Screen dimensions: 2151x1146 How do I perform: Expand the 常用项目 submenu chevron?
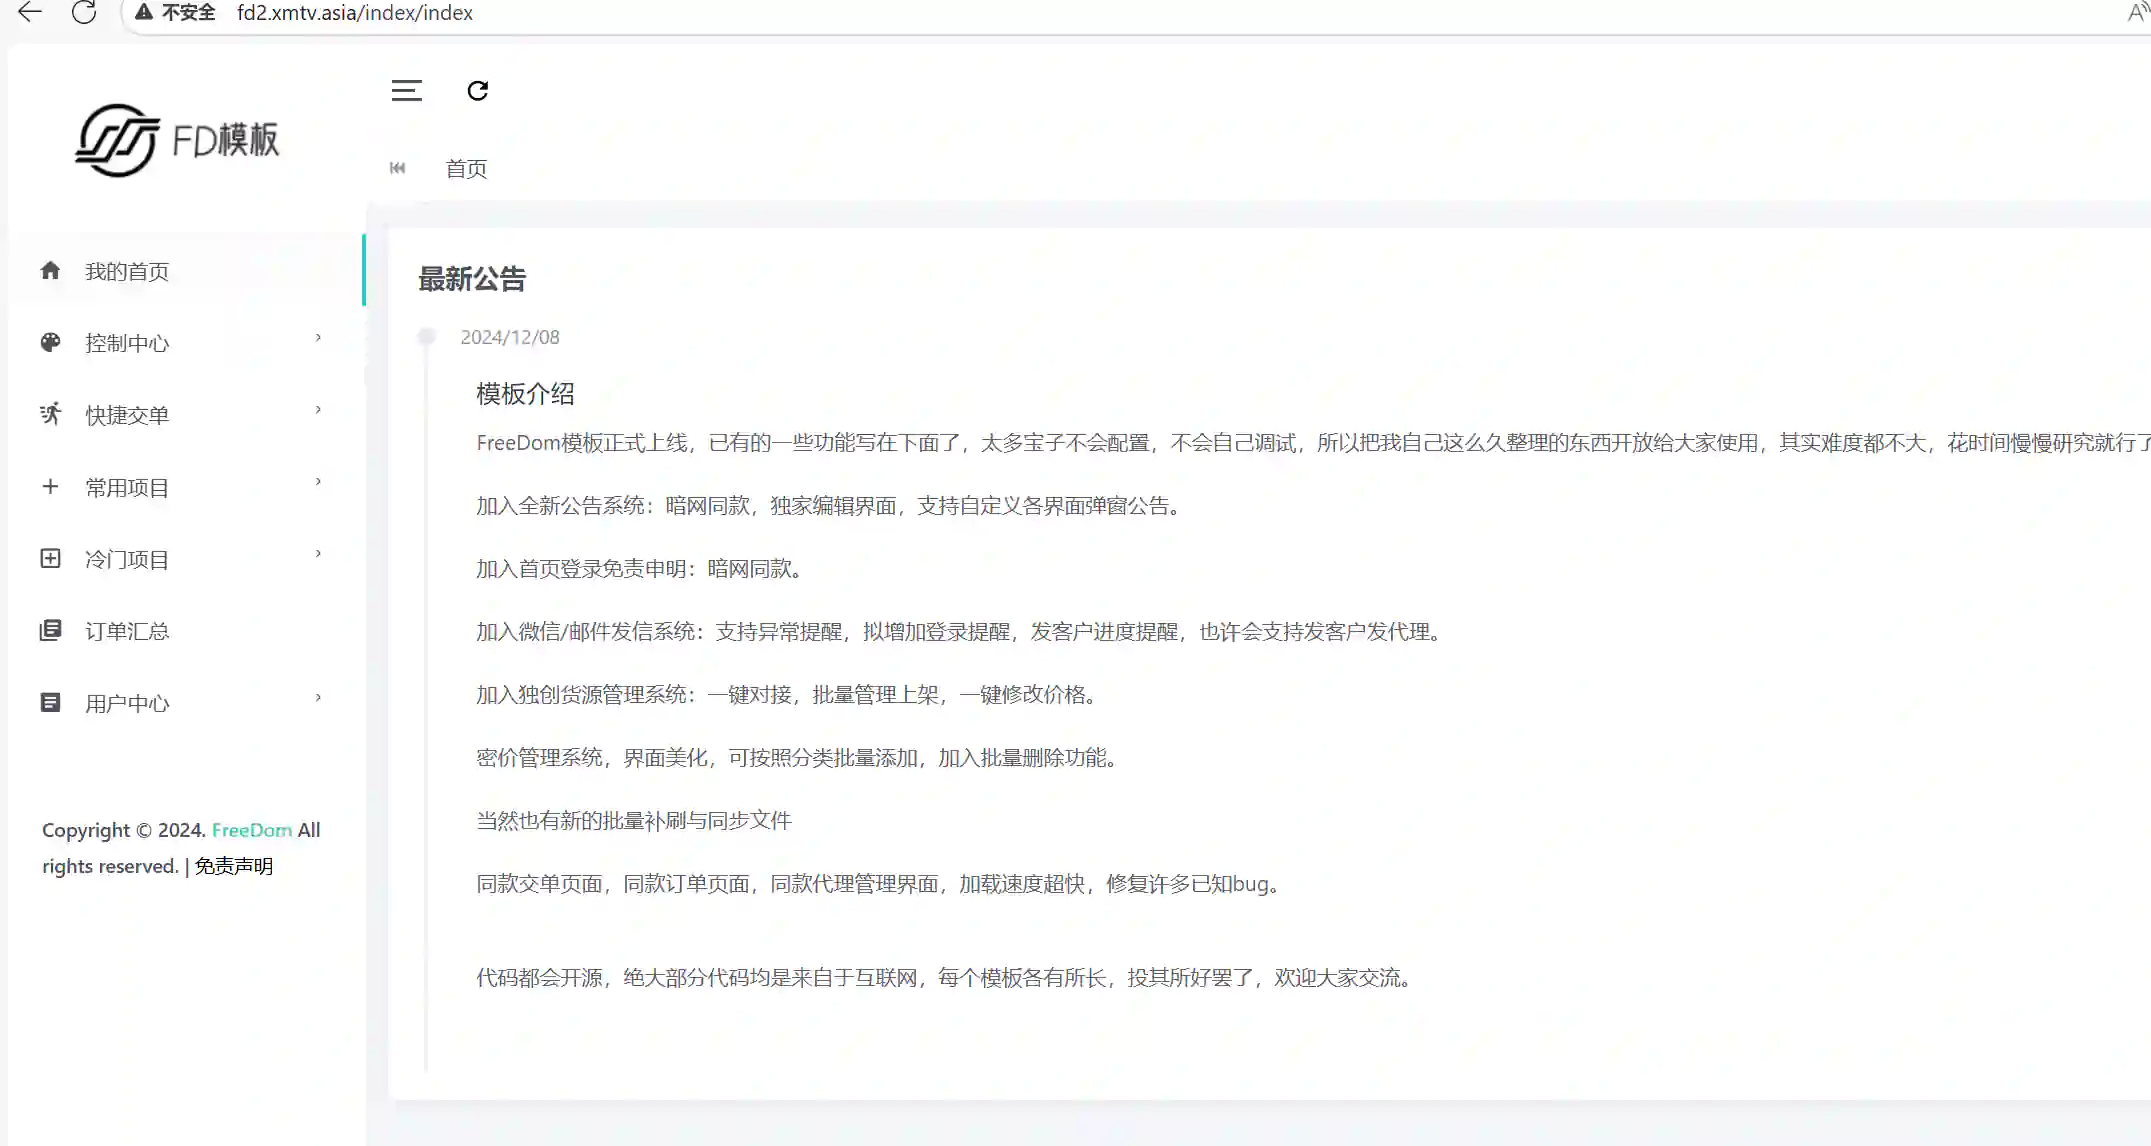(318, 482)
